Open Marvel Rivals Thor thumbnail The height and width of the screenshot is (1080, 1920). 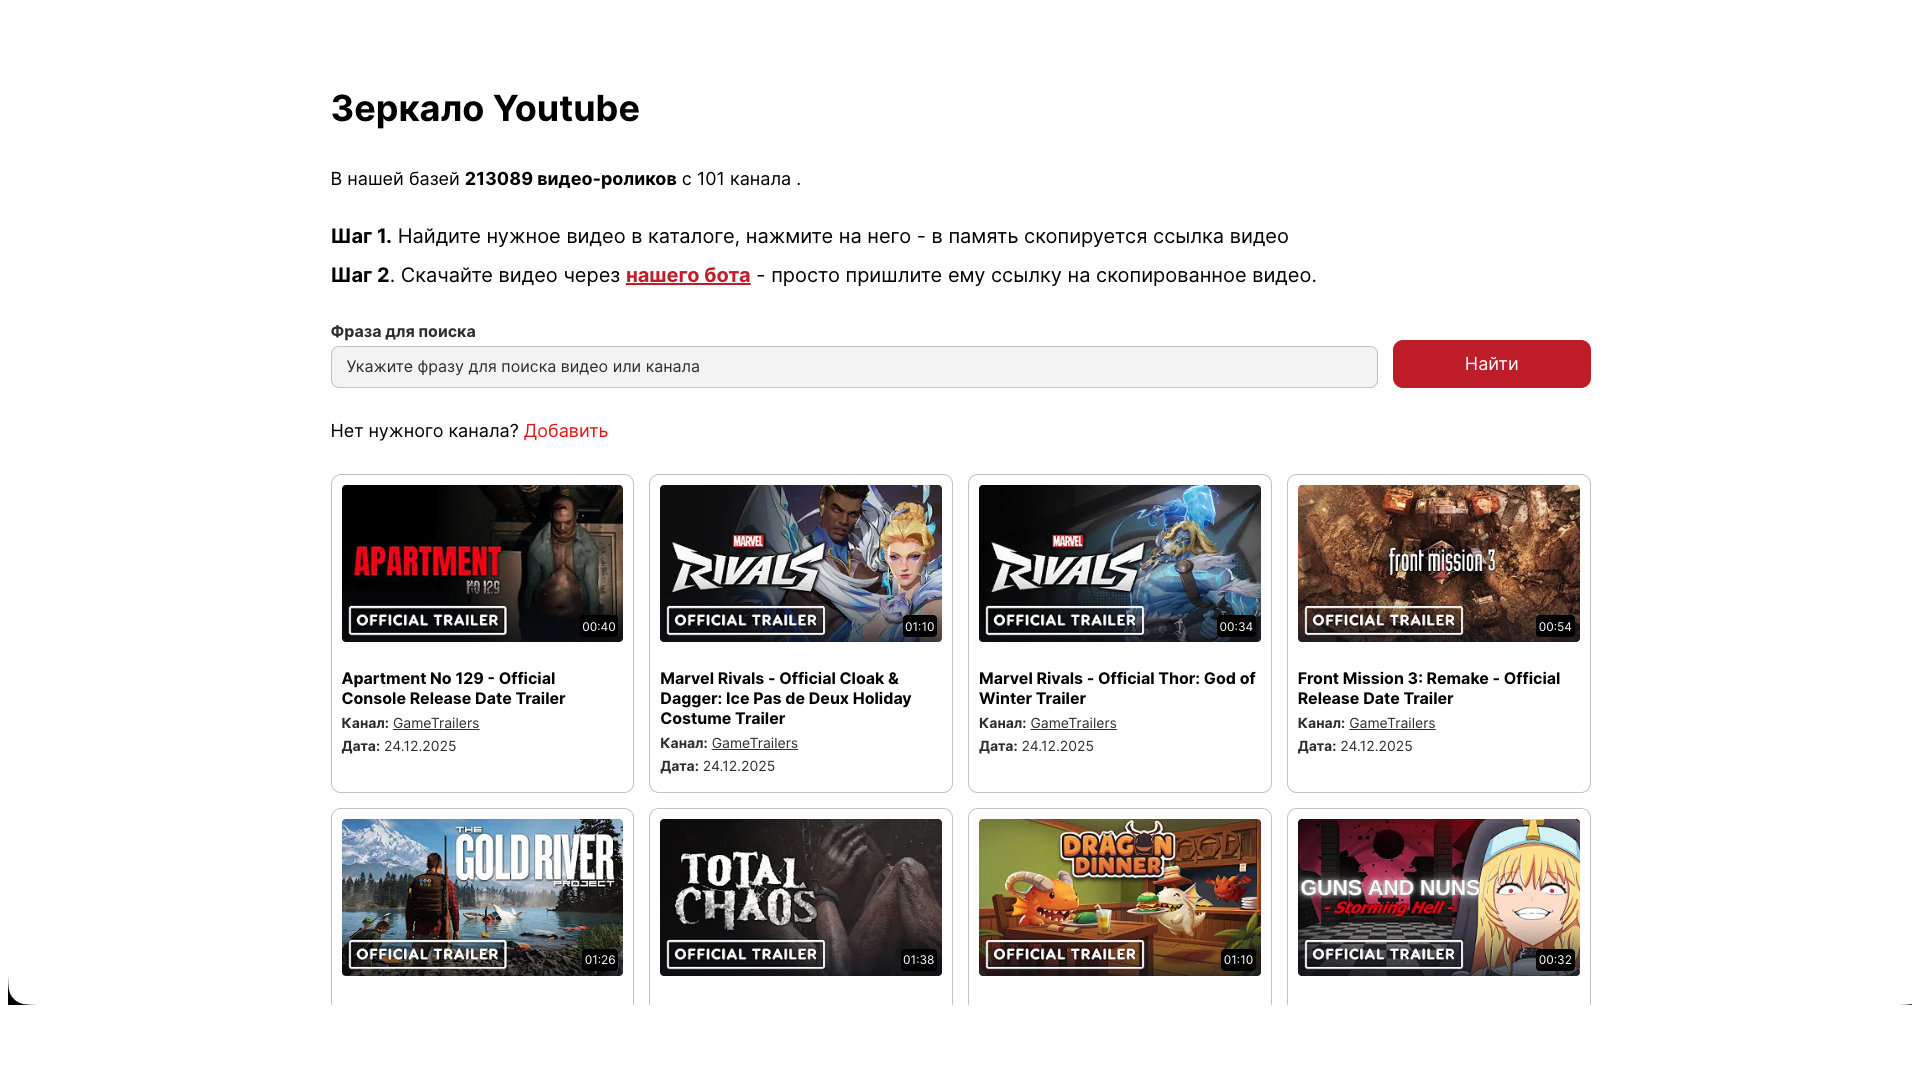point(1120,563)
